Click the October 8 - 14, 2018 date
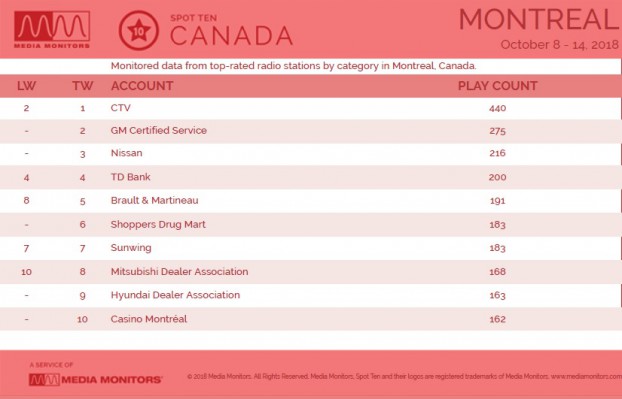 point(559,44)
